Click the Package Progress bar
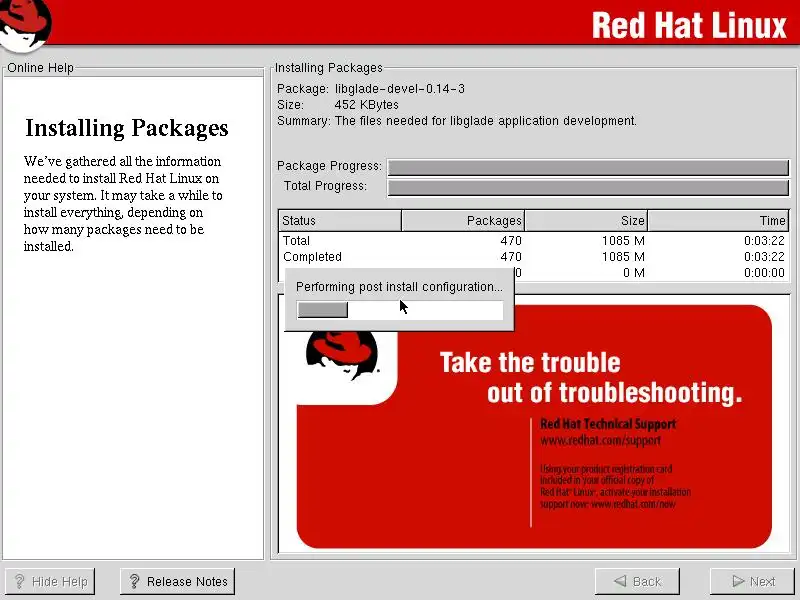The width and height of the screenshot is (800, 600). [x=588, y=167]
